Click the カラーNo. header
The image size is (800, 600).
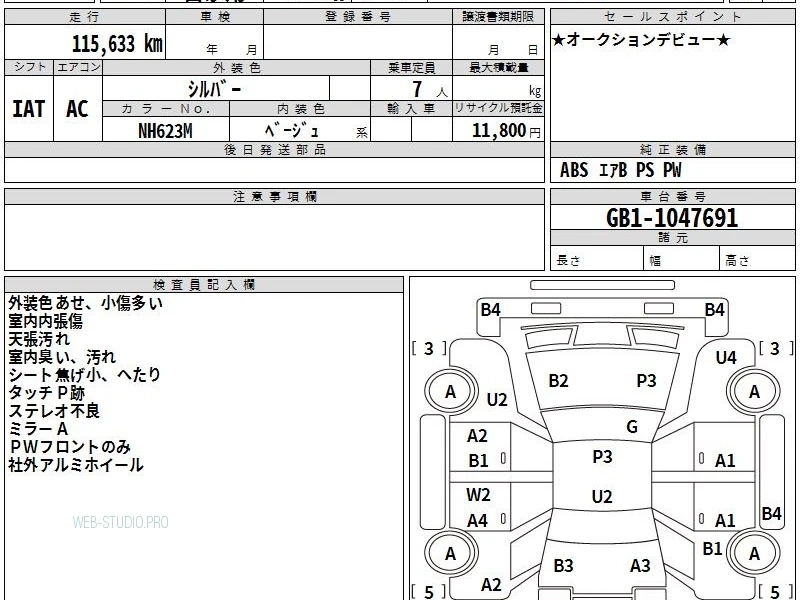click(x=166, y=109)
